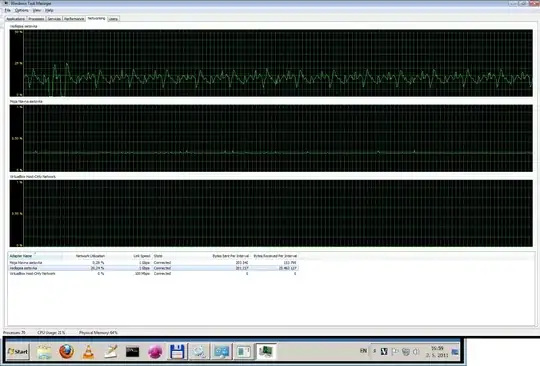Click the CPU Usage status bar entry

pos(51,333)
